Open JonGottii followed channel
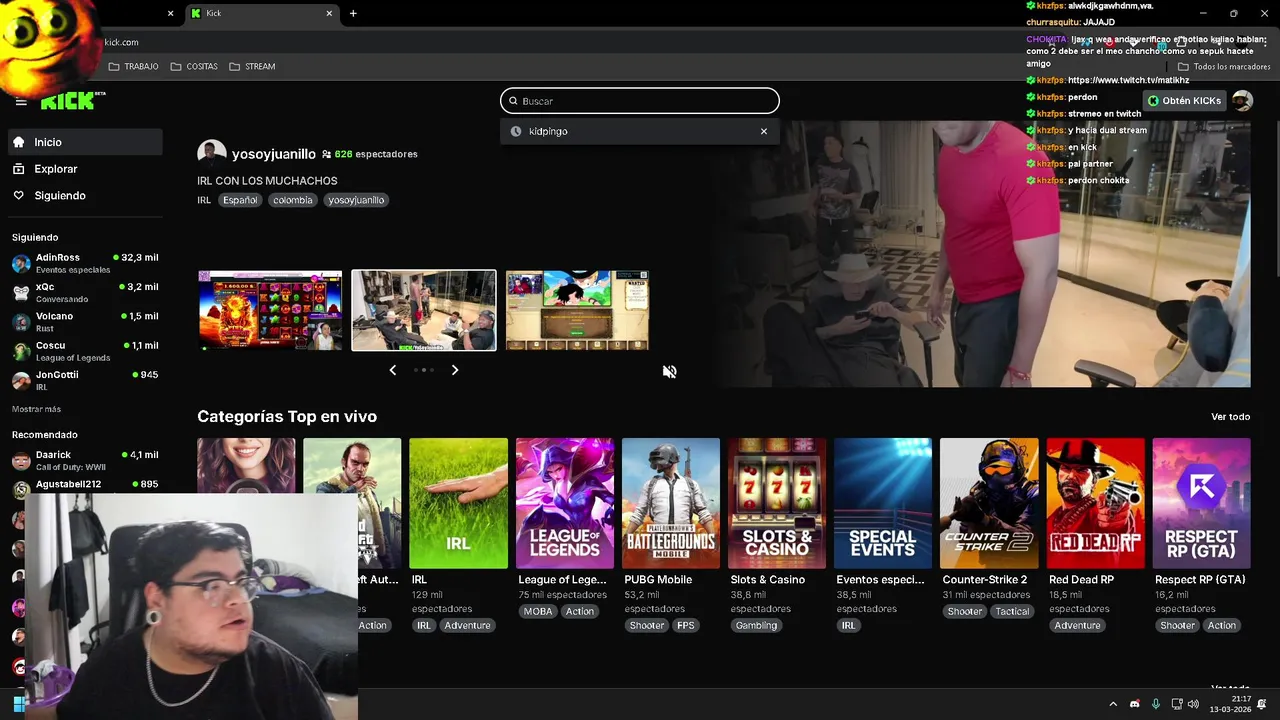Viewport: 1280px width, 720px height. [x=85, y=380]
